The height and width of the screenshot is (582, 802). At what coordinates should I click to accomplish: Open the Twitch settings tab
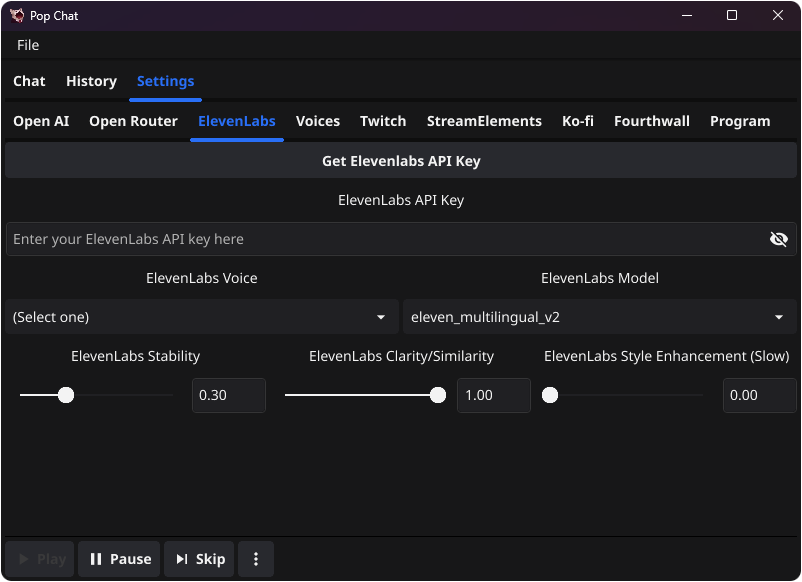(x=382, y=120)
